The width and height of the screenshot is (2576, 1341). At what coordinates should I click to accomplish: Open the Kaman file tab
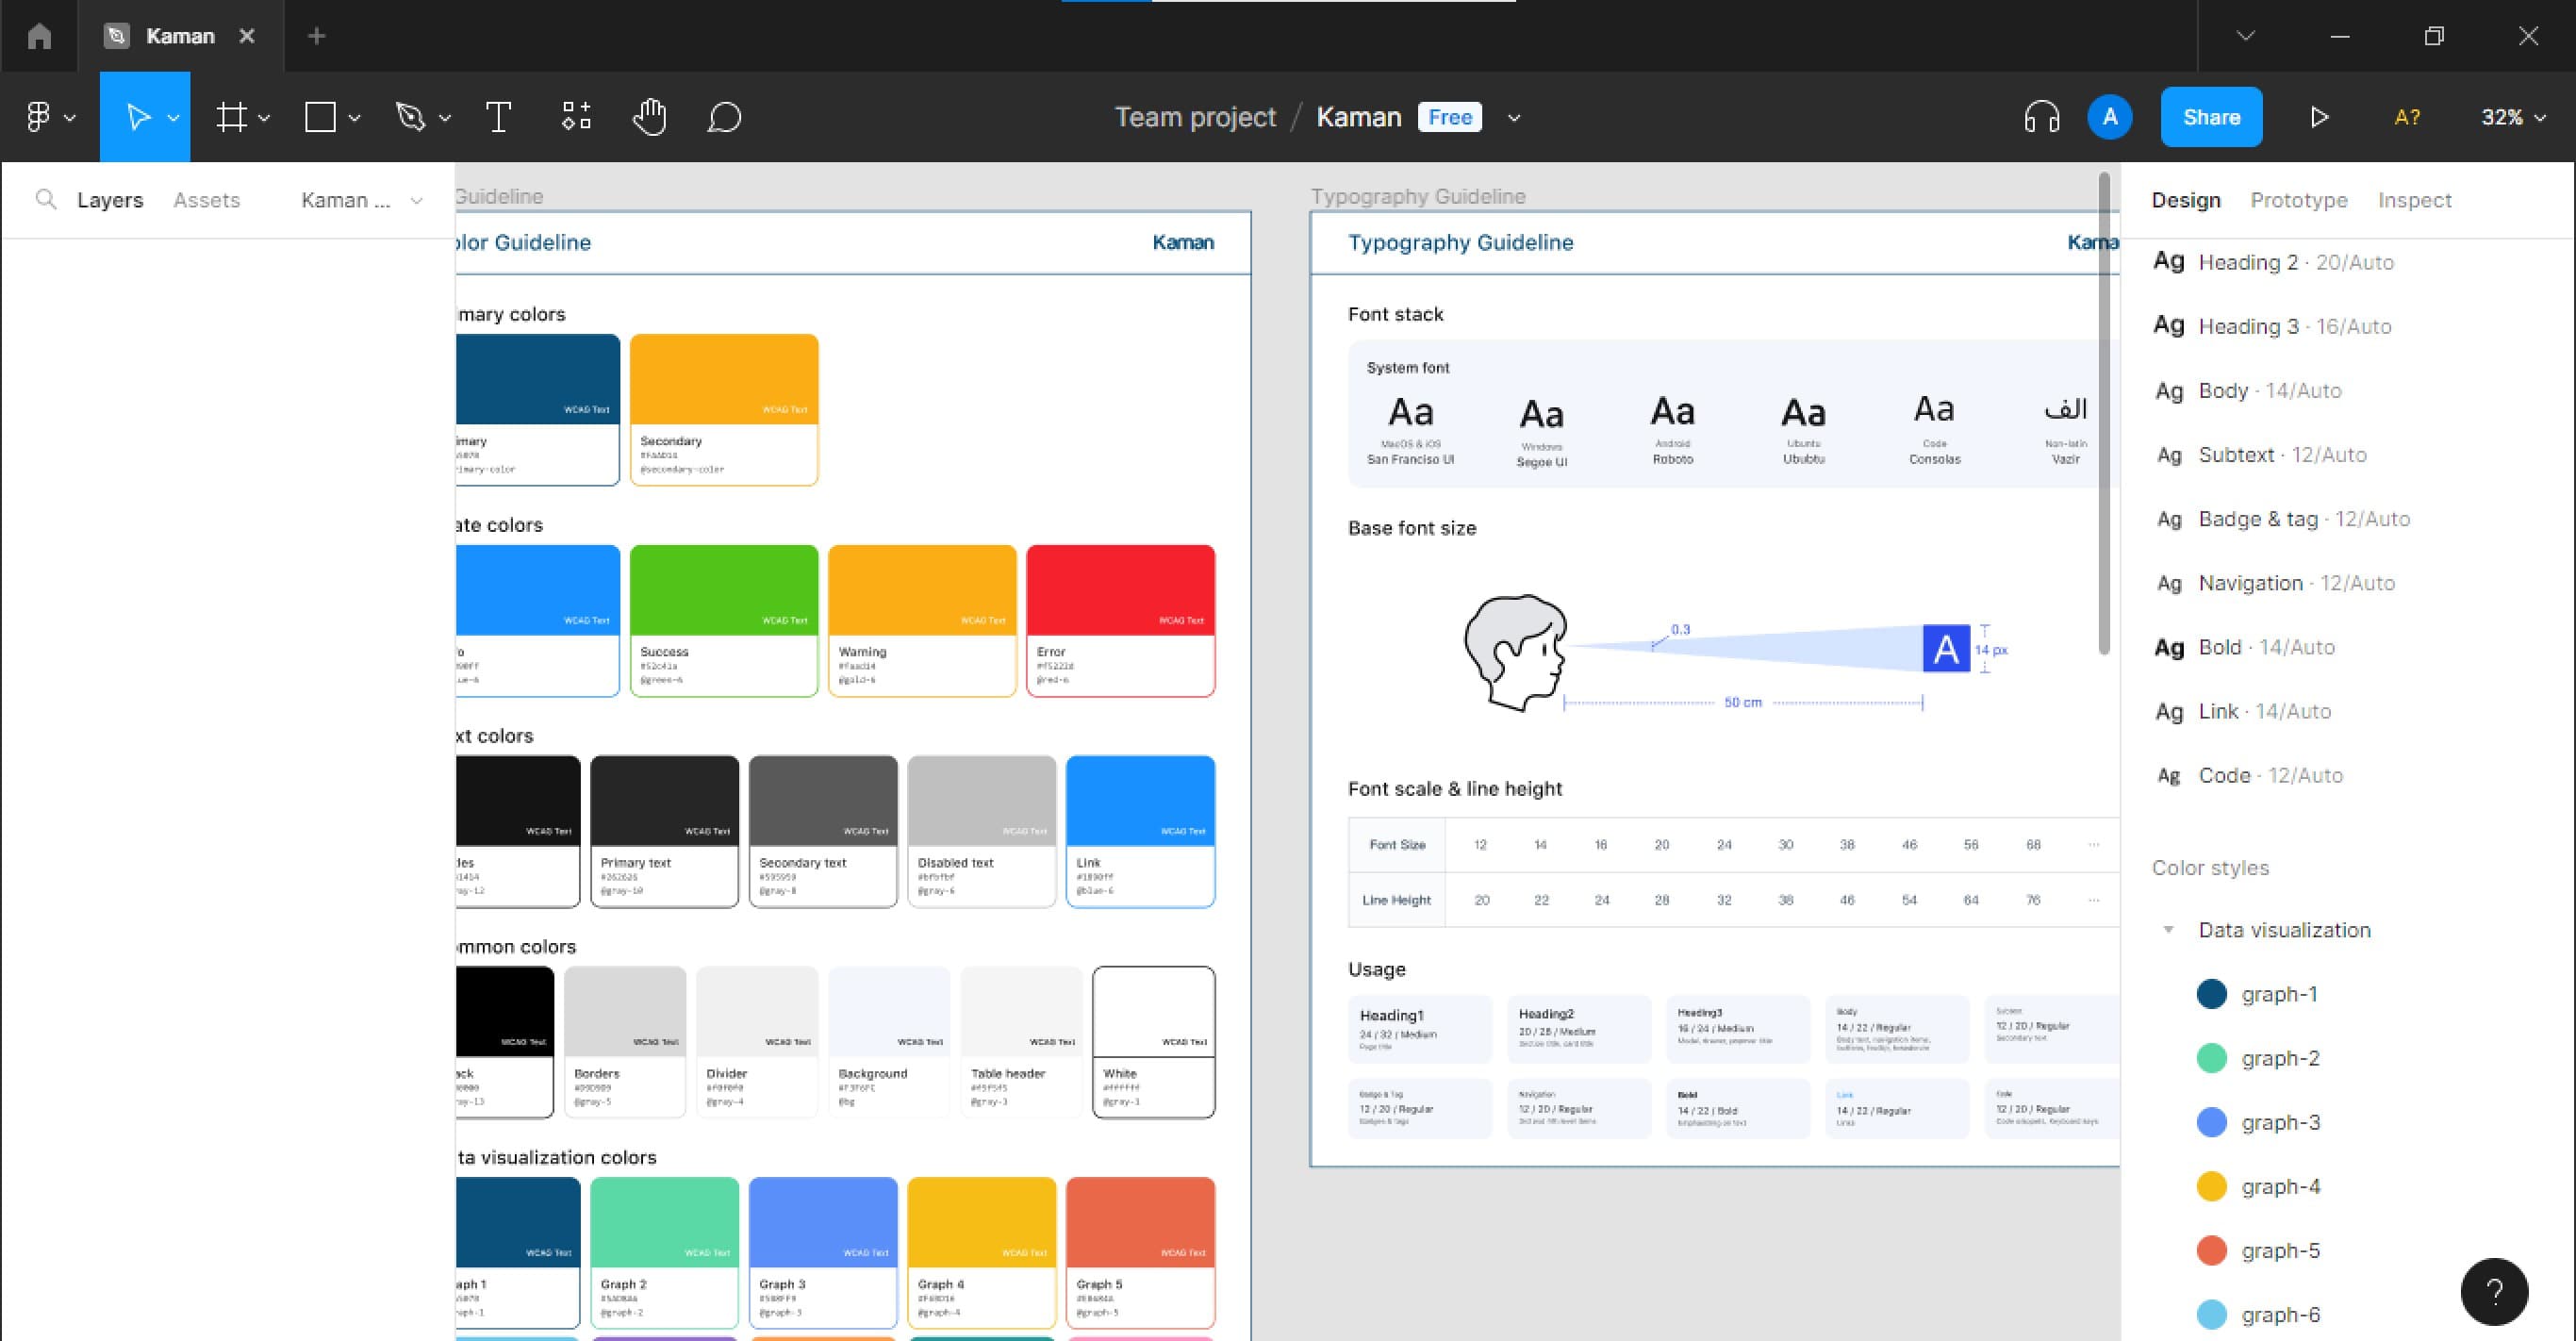180,36
